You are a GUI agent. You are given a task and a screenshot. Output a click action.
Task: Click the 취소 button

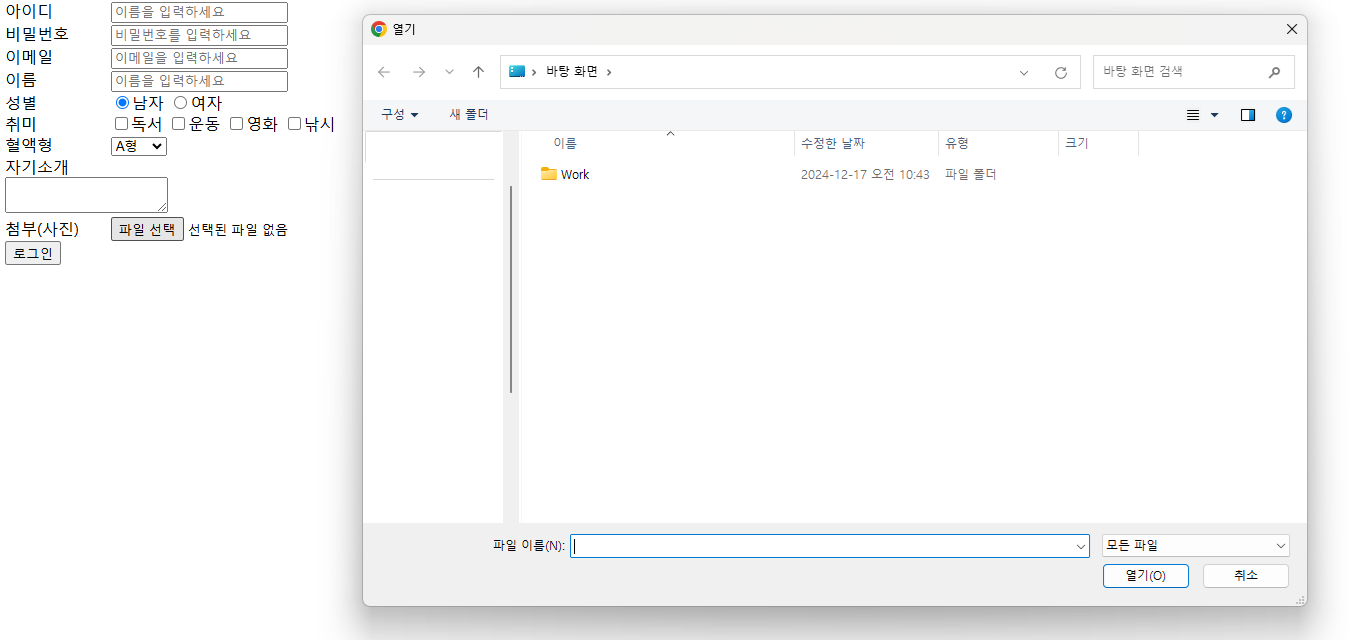(1245, 576)
